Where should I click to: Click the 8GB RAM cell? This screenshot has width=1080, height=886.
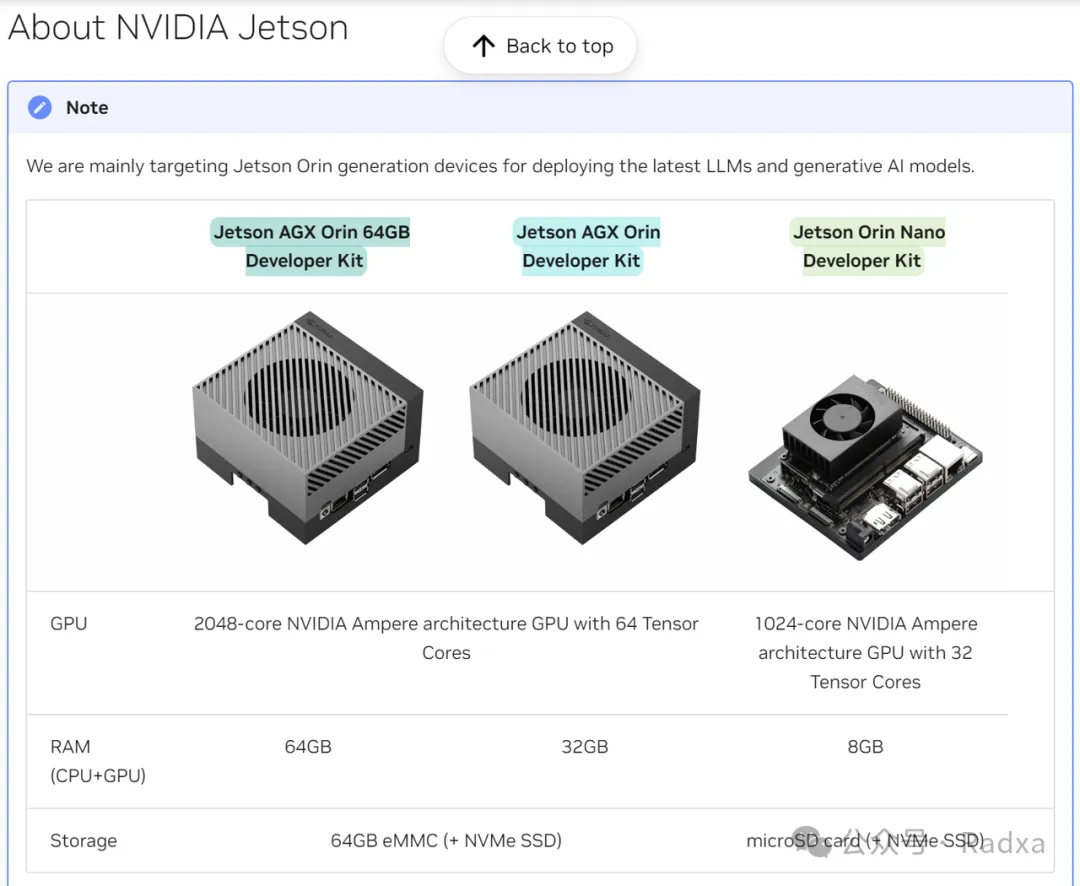tap(866, 747)
